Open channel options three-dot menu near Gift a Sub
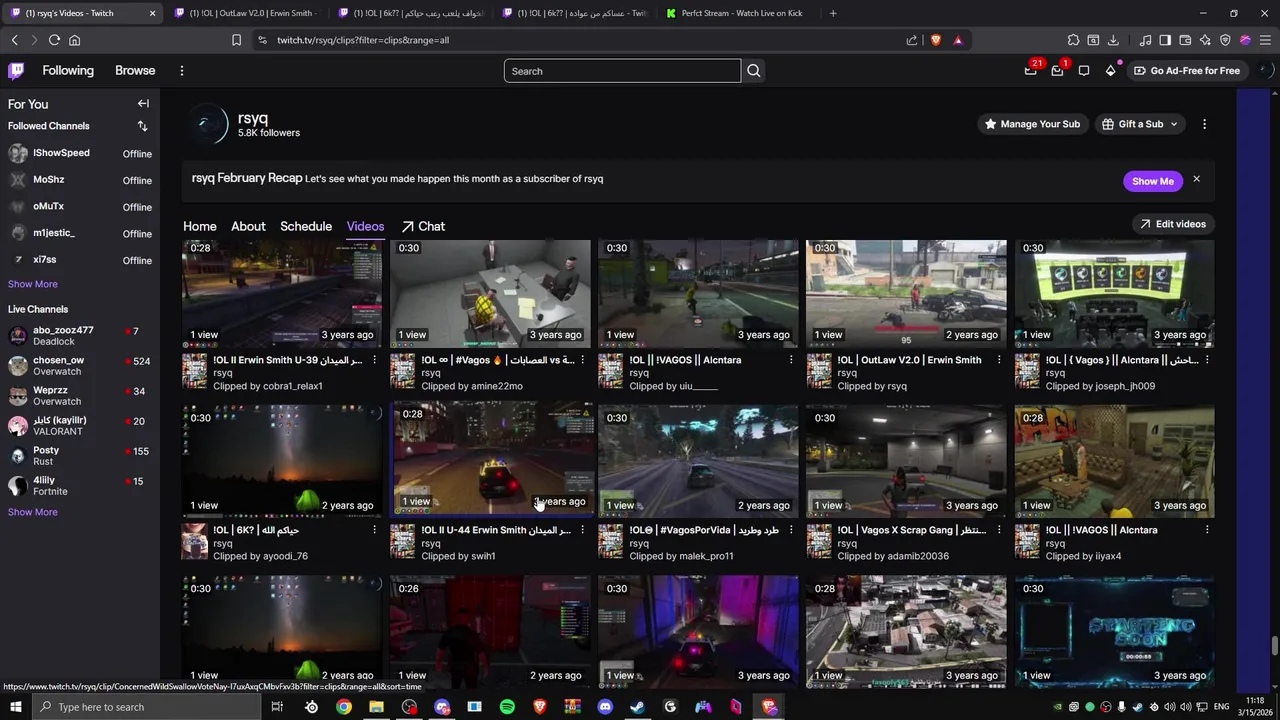 1204,124
